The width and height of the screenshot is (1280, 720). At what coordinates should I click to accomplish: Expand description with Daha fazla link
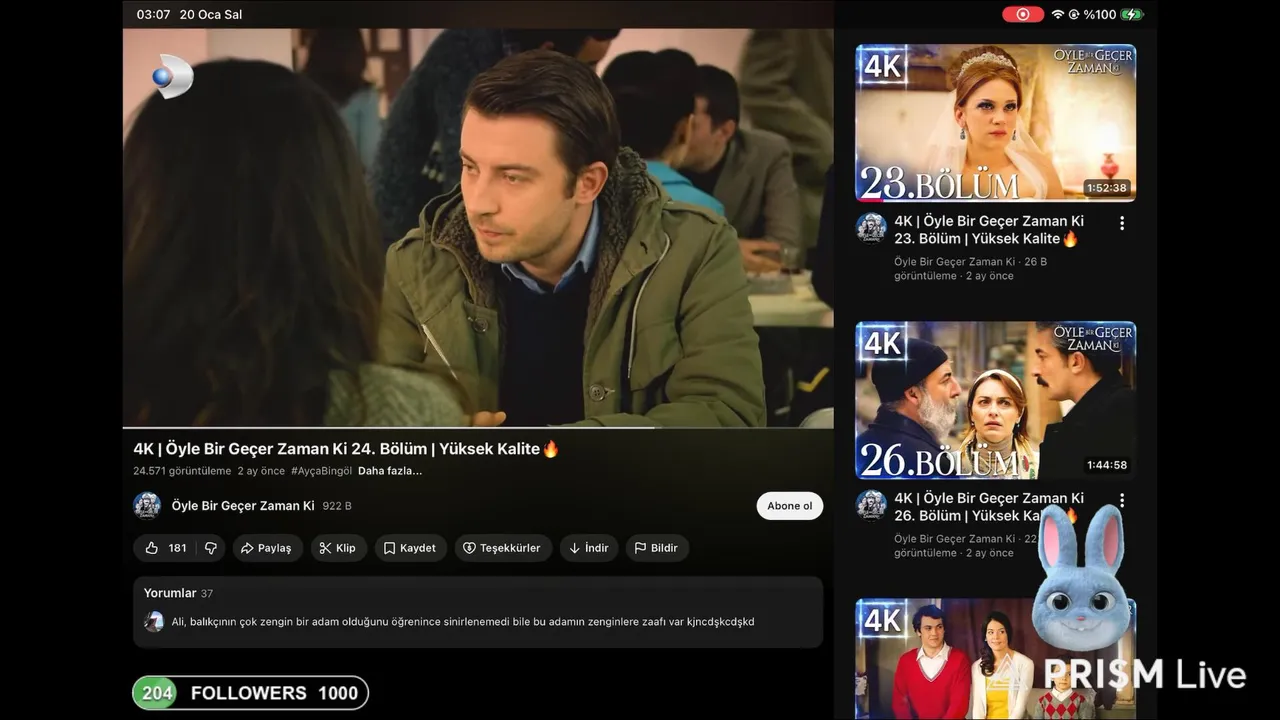coord(390,471)
